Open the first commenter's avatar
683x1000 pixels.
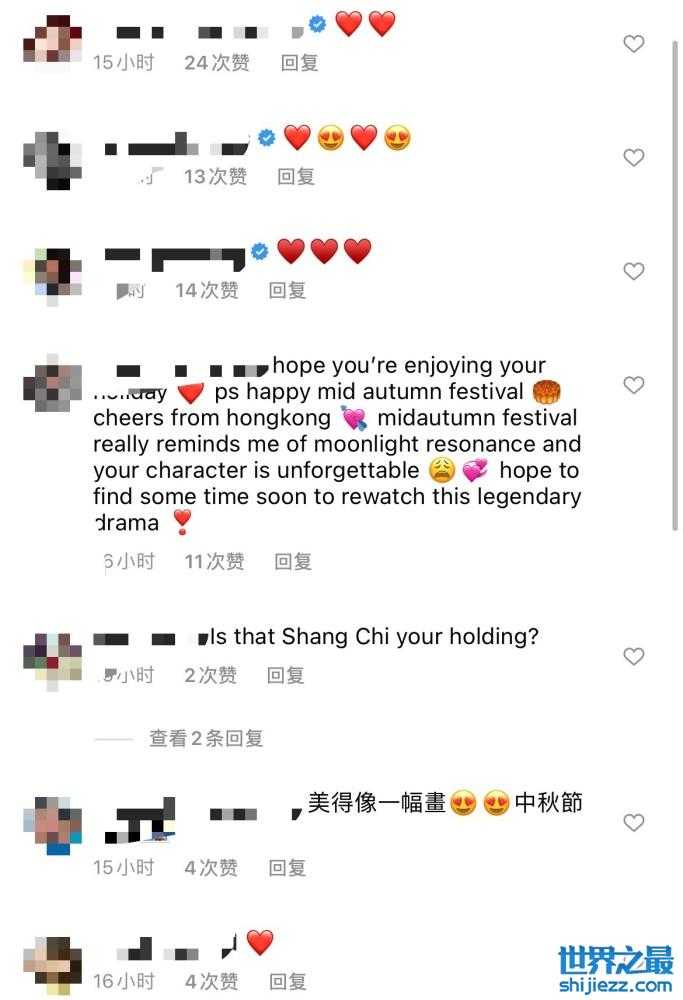[52, 40]
